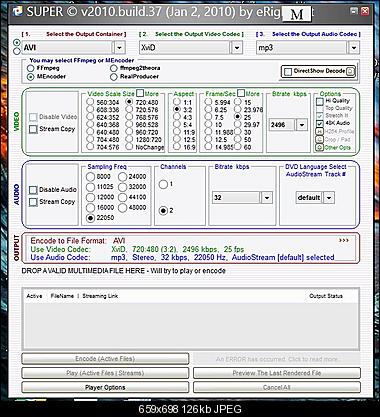The height and width of the screenshot is (417, 380).
Task: Open the XviD video codec dropdown
Action: tap(237, 47)
